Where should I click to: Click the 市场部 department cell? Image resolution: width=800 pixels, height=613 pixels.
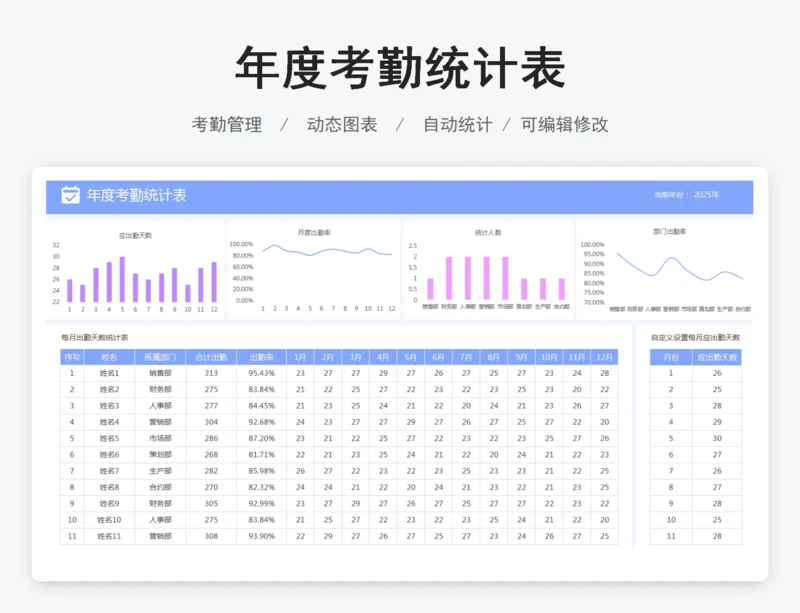coord(160,438)
